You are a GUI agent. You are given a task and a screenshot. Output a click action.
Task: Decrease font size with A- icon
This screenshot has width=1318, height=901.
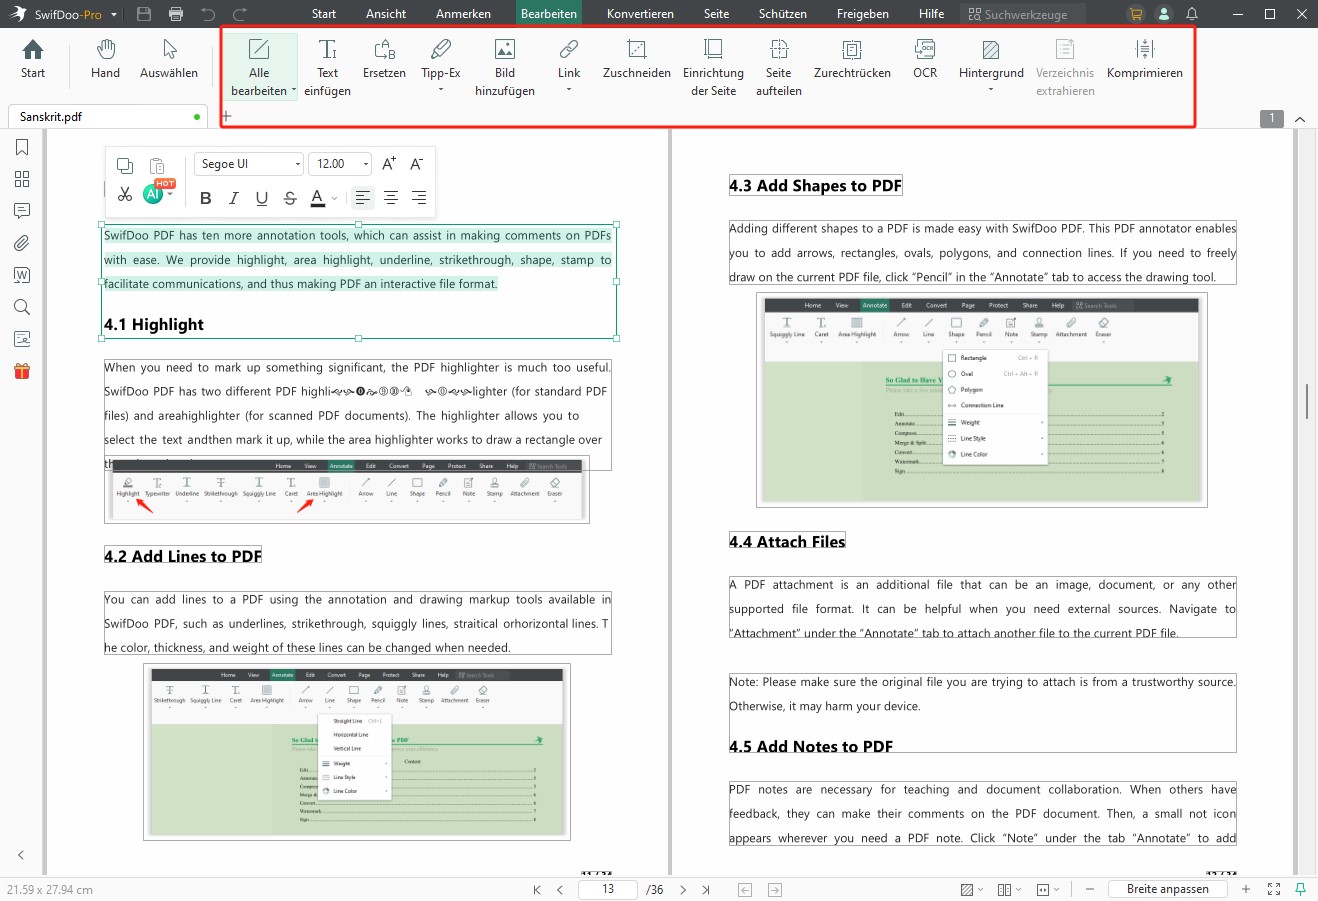(417, 164)
